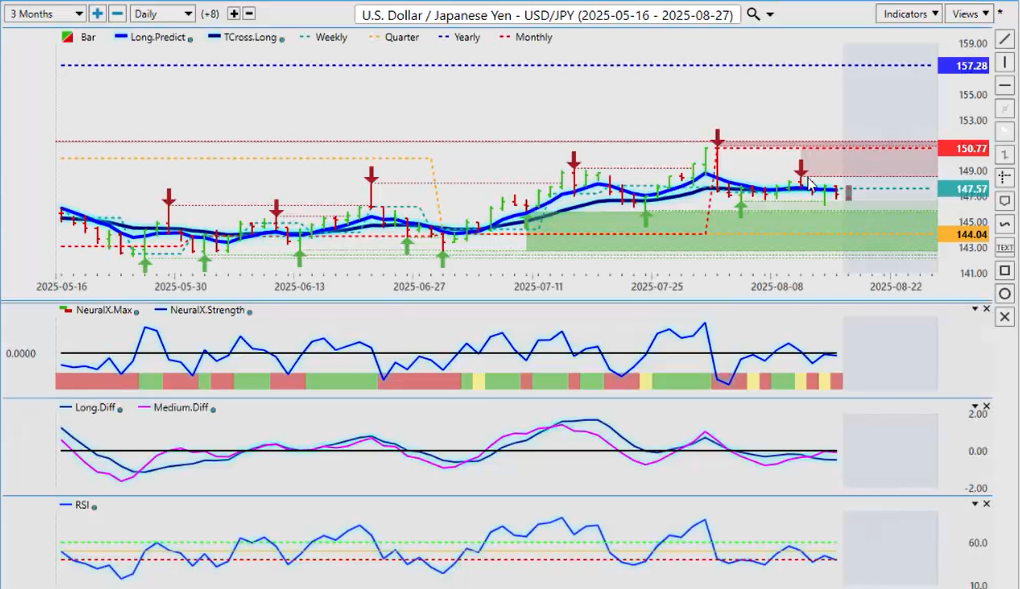The width and height of the screenshot is (1020, 589).
Task: Open the Daily interval dropdown
Action: click(162, 14)
